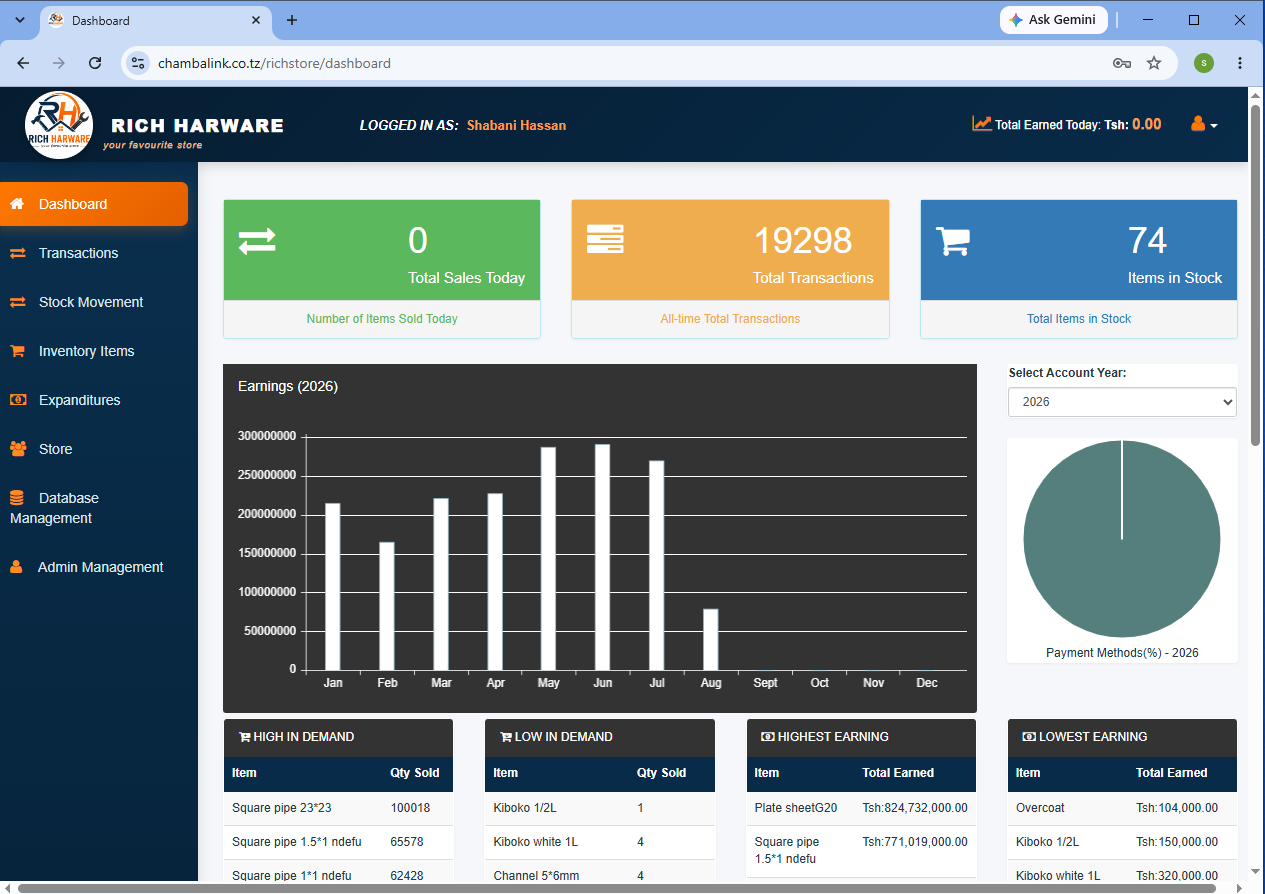Bookmark this page with the star icon

tap(1154, 63)
